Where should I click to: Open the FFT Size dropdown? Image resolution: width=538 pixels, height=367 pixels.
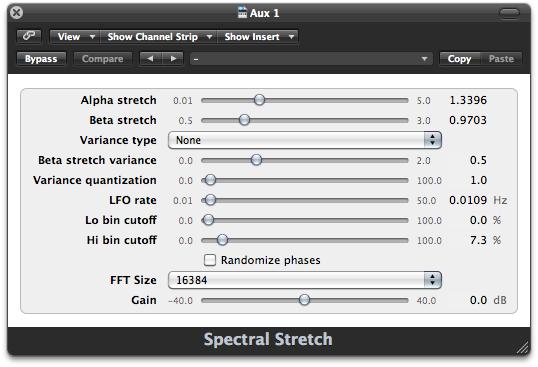tap(305, 280)
